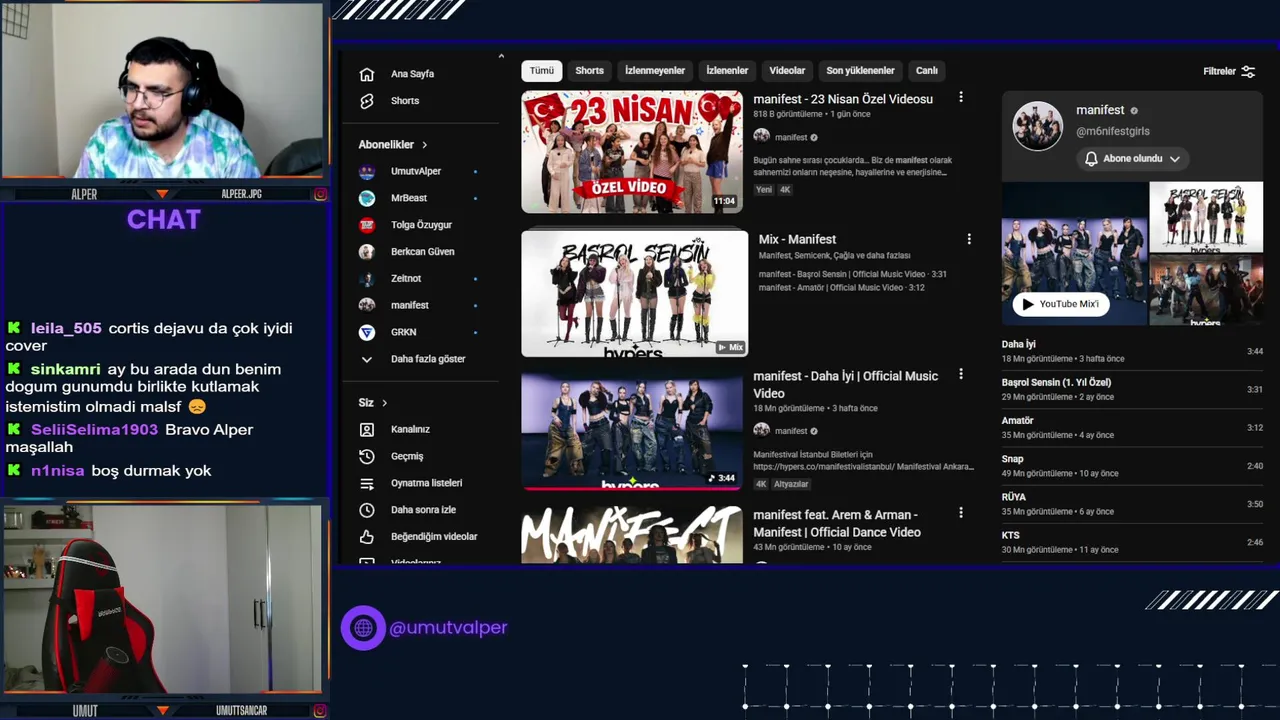1280x720 pixels.
Task: Click the bell icon on Abone olundu
Action: [x=1091, y=159]
